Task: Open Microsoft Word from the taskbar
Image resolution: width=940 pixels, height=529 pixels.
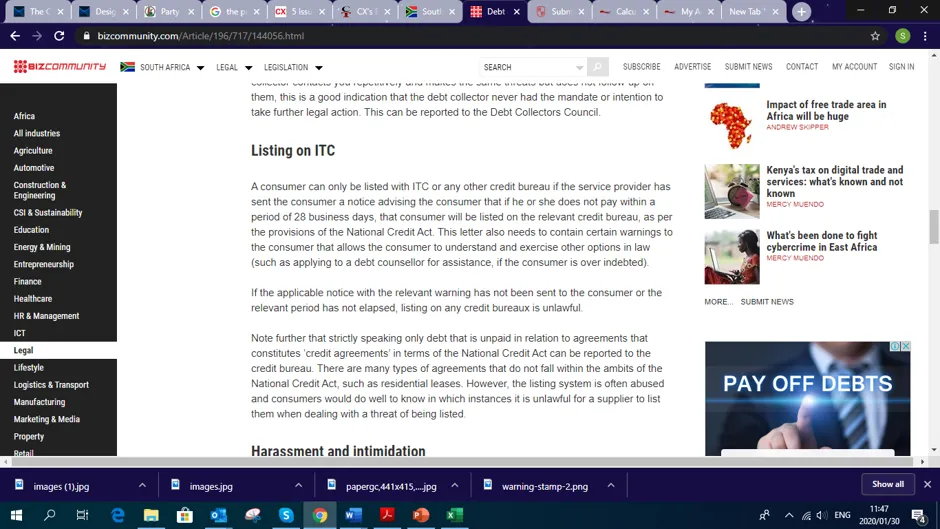Action: coord(354,515)
